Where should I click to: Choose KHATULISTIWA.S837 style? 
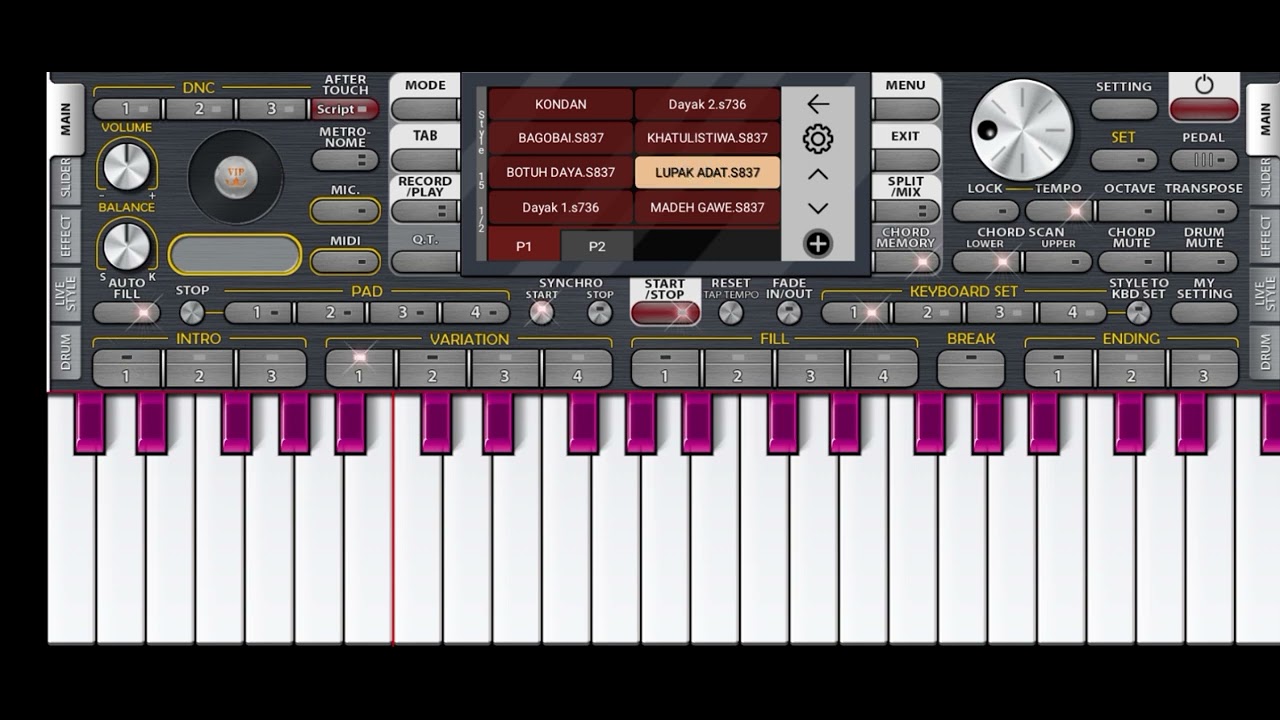coord(707,138)
